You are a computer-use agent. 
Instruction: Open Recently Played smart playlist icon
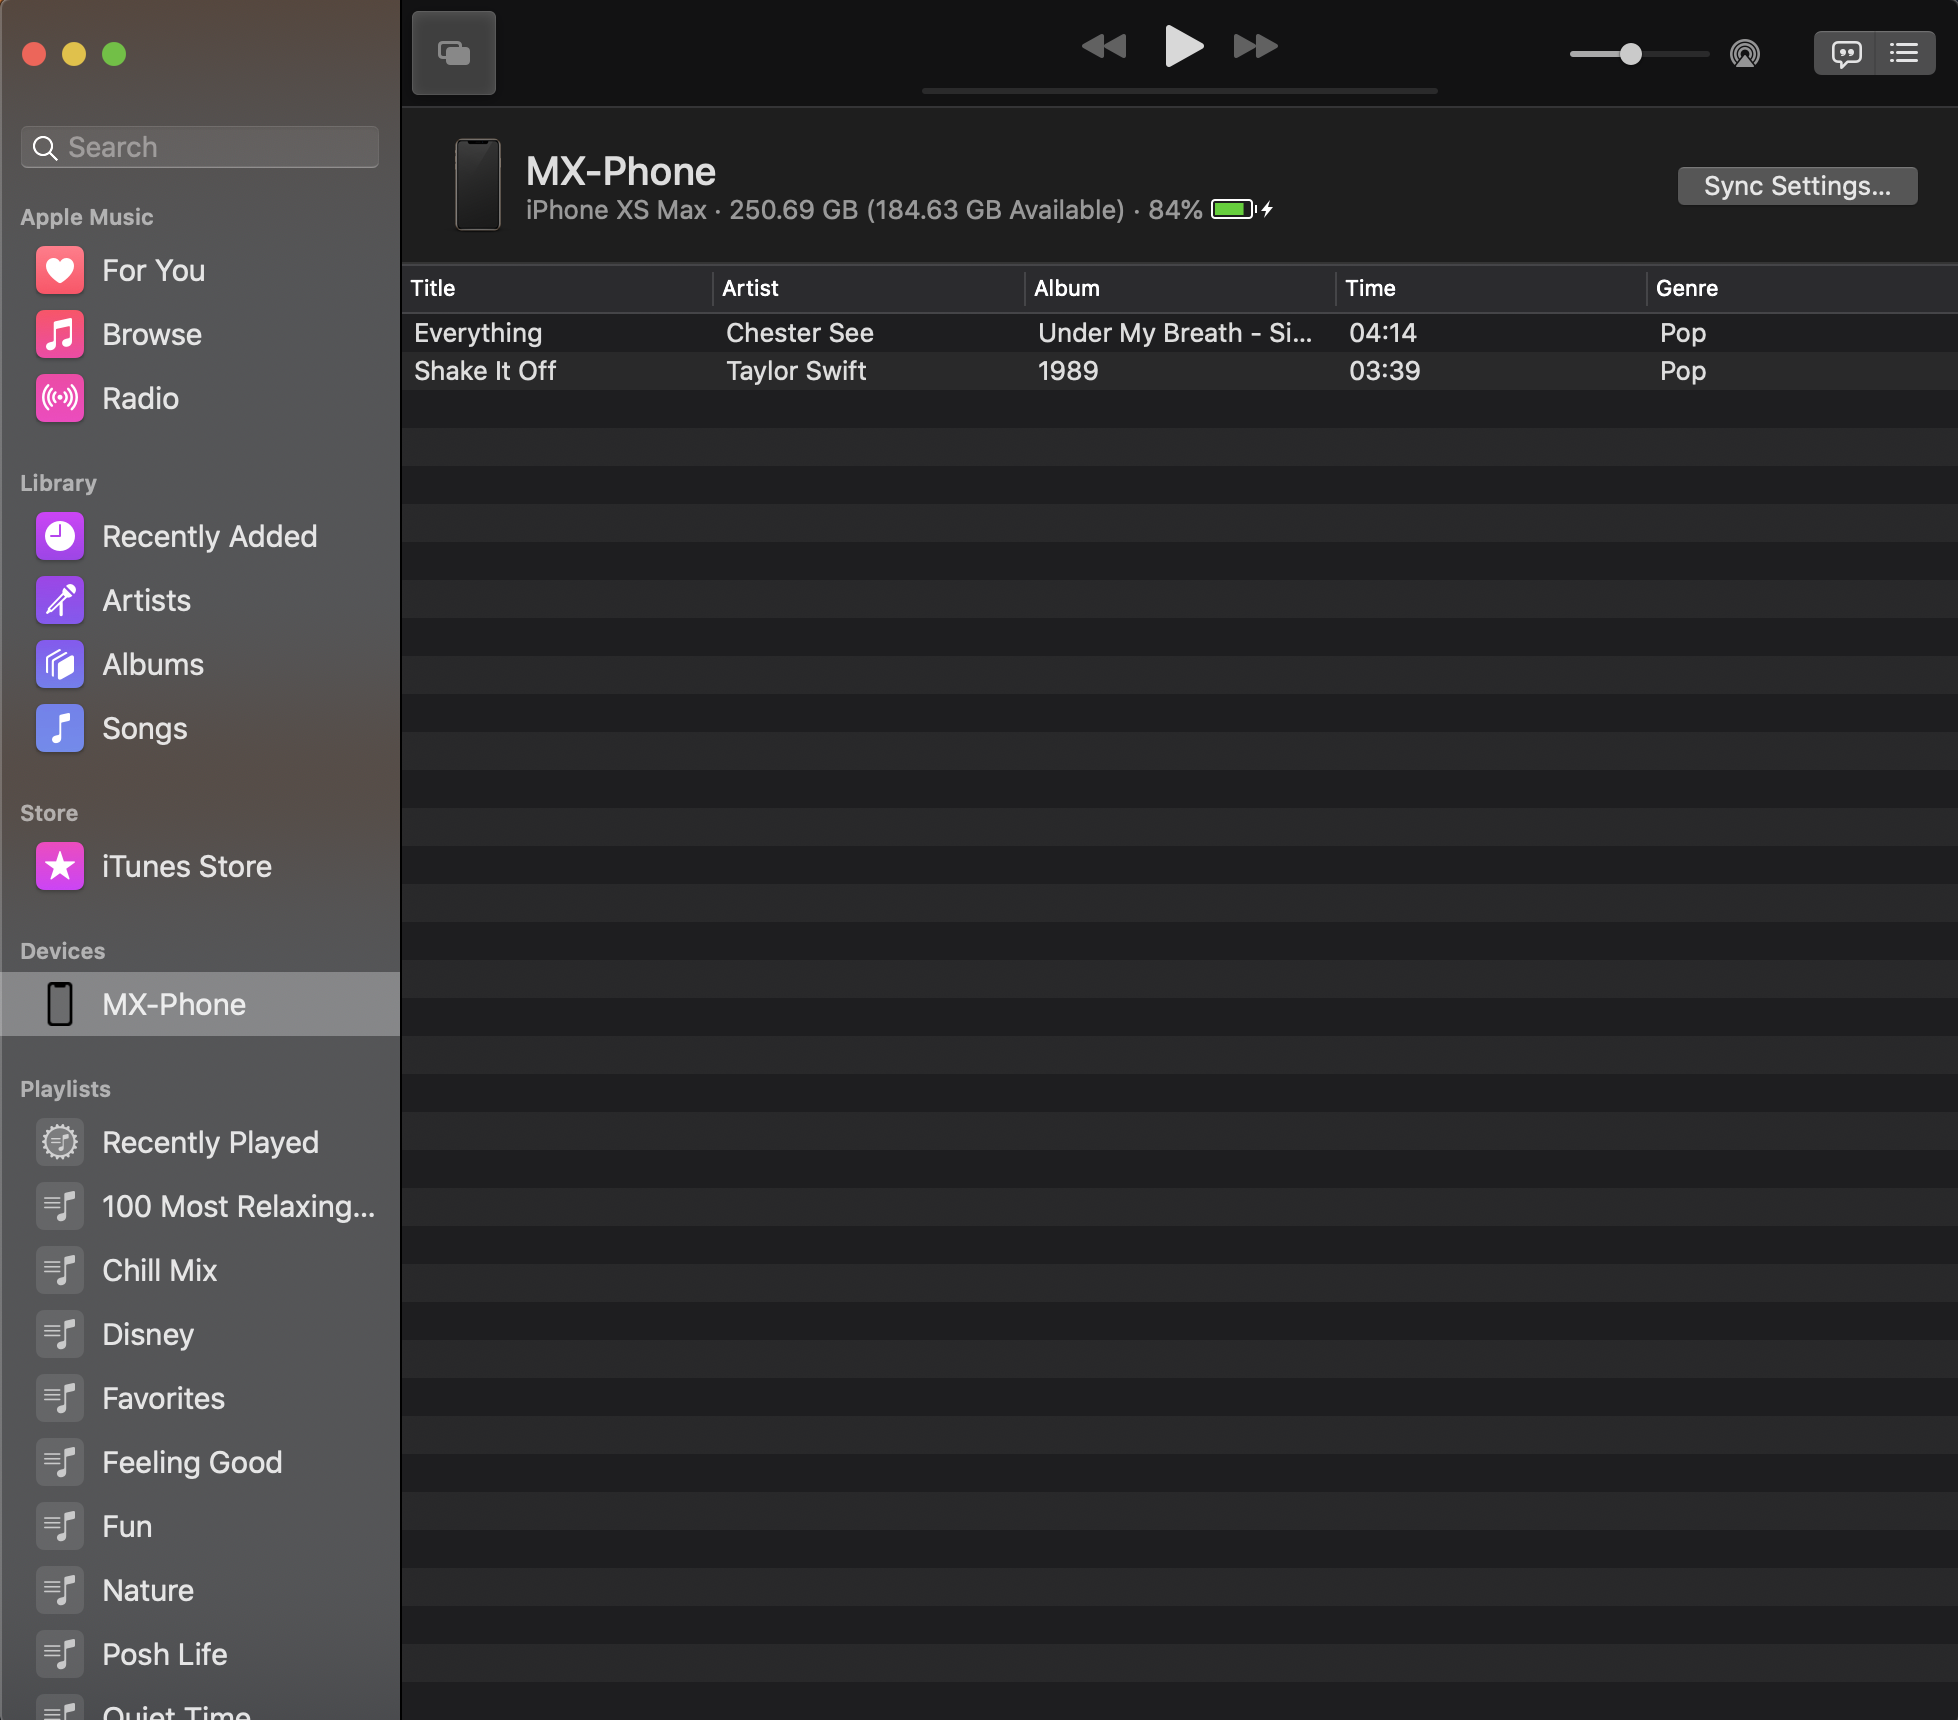coord(60,1142)
